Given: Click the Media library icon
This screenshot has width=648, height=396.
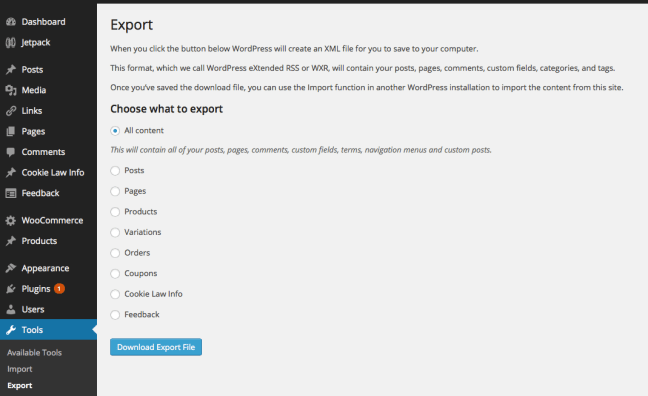Looking at the screenshot, I should [11, 90].
